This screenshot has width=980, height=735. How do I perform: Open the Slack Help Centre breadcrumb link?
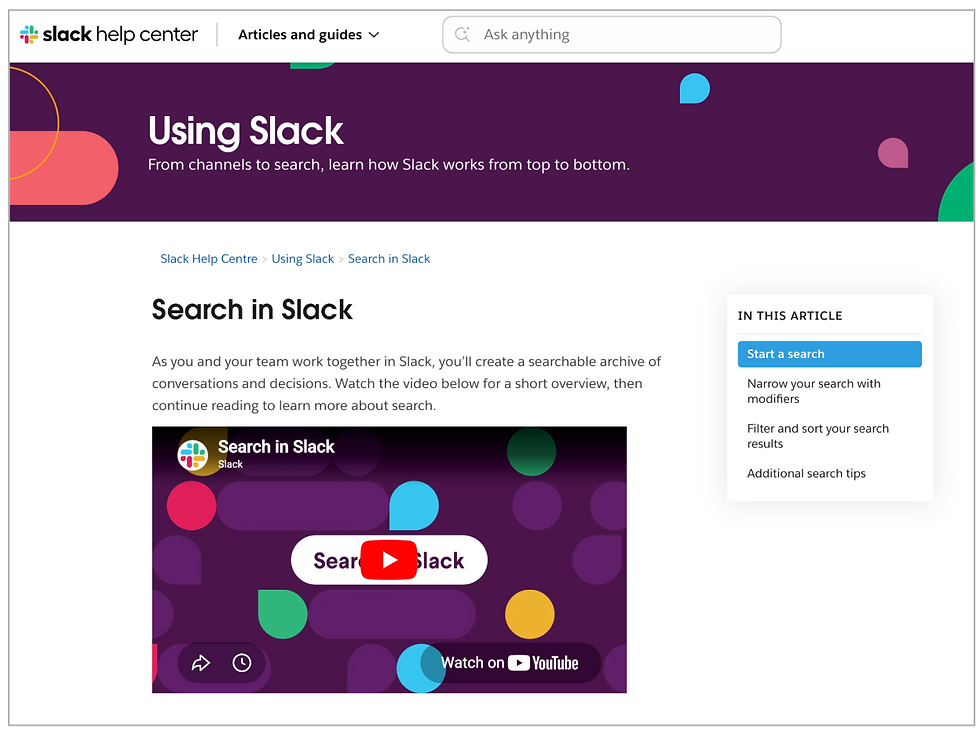(x=209, y=259)
